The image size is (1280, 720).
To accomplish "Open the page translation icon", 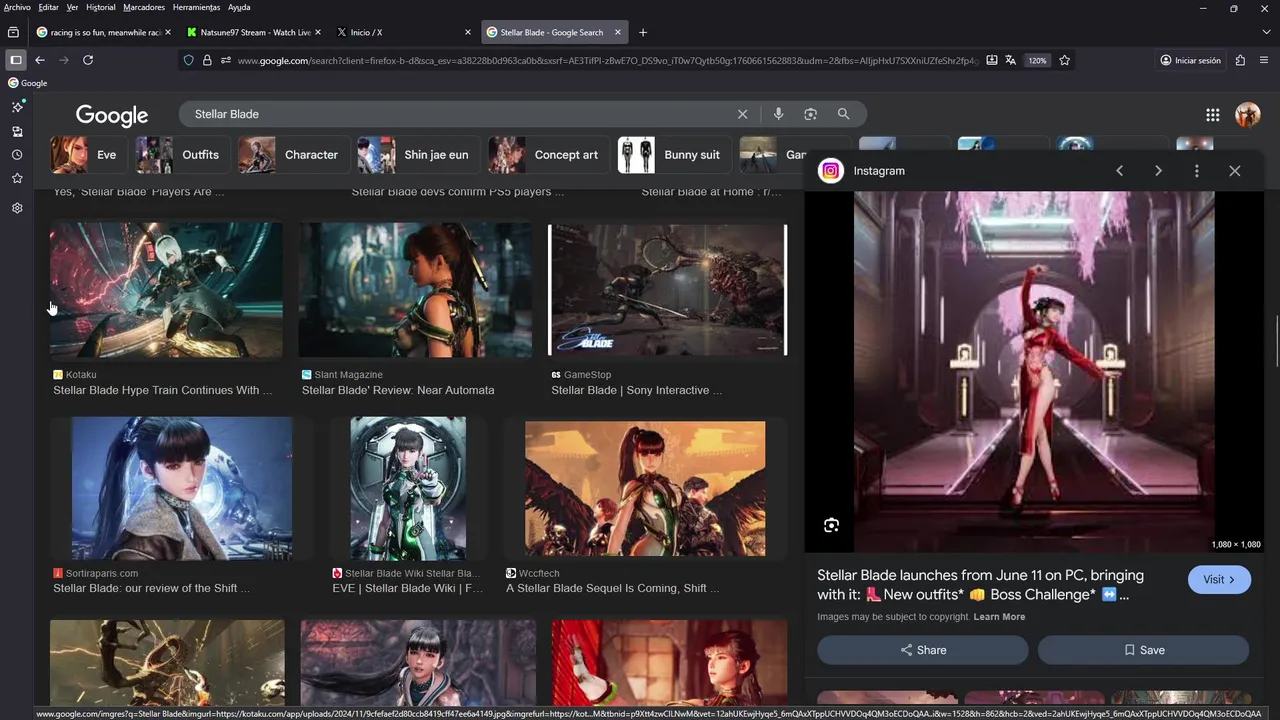I will click(x=1011, y=60).
